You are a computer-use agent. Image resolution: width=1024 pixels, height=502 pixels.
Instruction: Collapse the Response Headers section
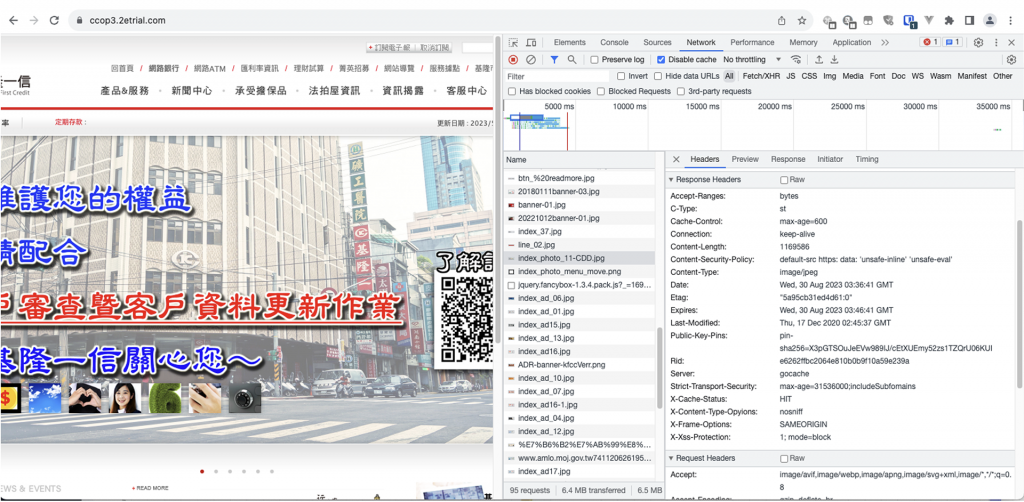(671, 180)
